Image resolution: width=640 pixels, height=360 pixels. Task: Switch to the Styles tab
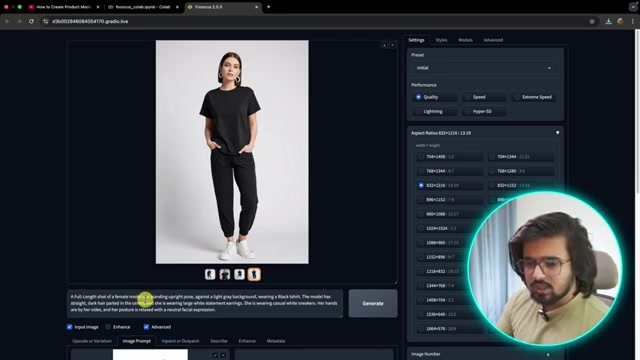point(441,40)
